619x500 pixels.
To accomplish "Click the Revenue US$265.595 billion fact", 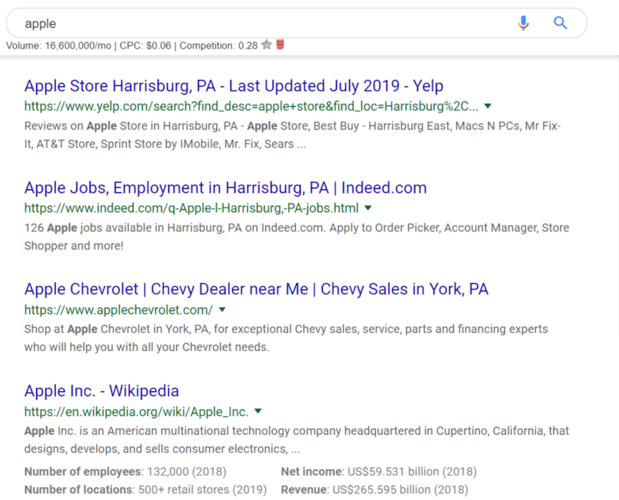I will pos(374,490).
